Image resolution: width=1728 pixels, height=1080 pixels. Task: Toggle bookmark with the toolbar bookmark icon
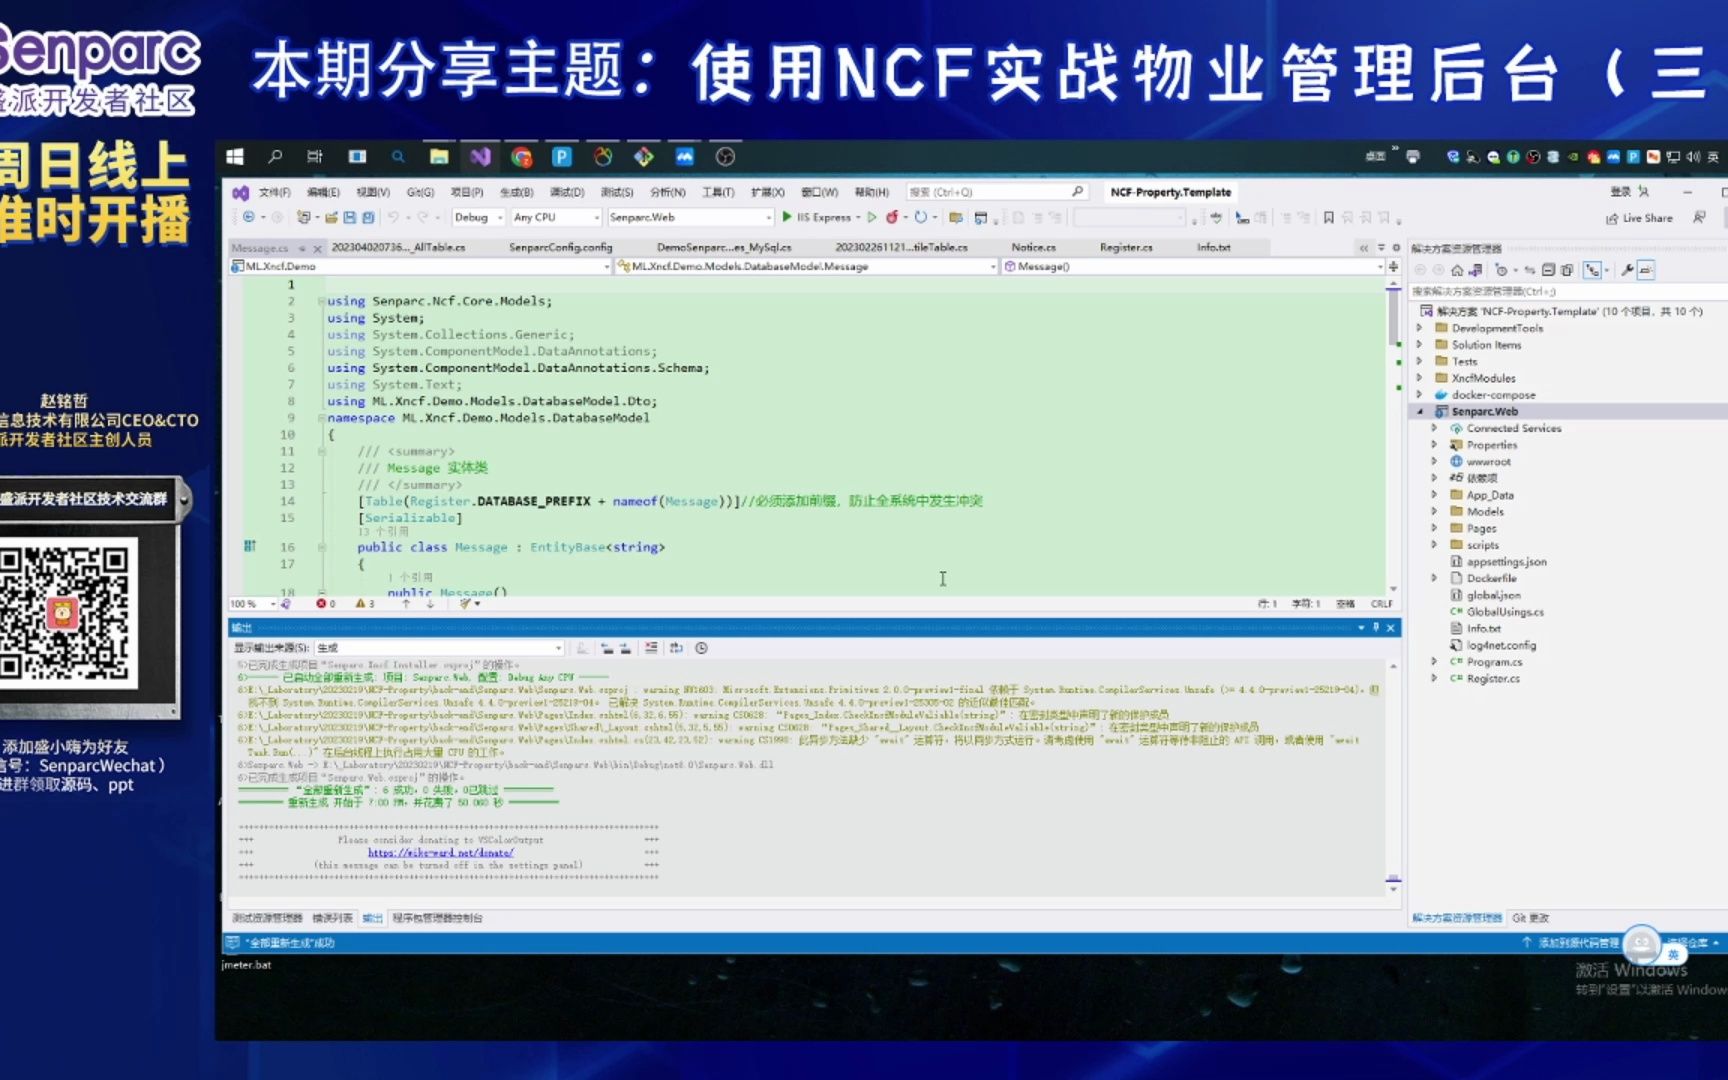1328,217
